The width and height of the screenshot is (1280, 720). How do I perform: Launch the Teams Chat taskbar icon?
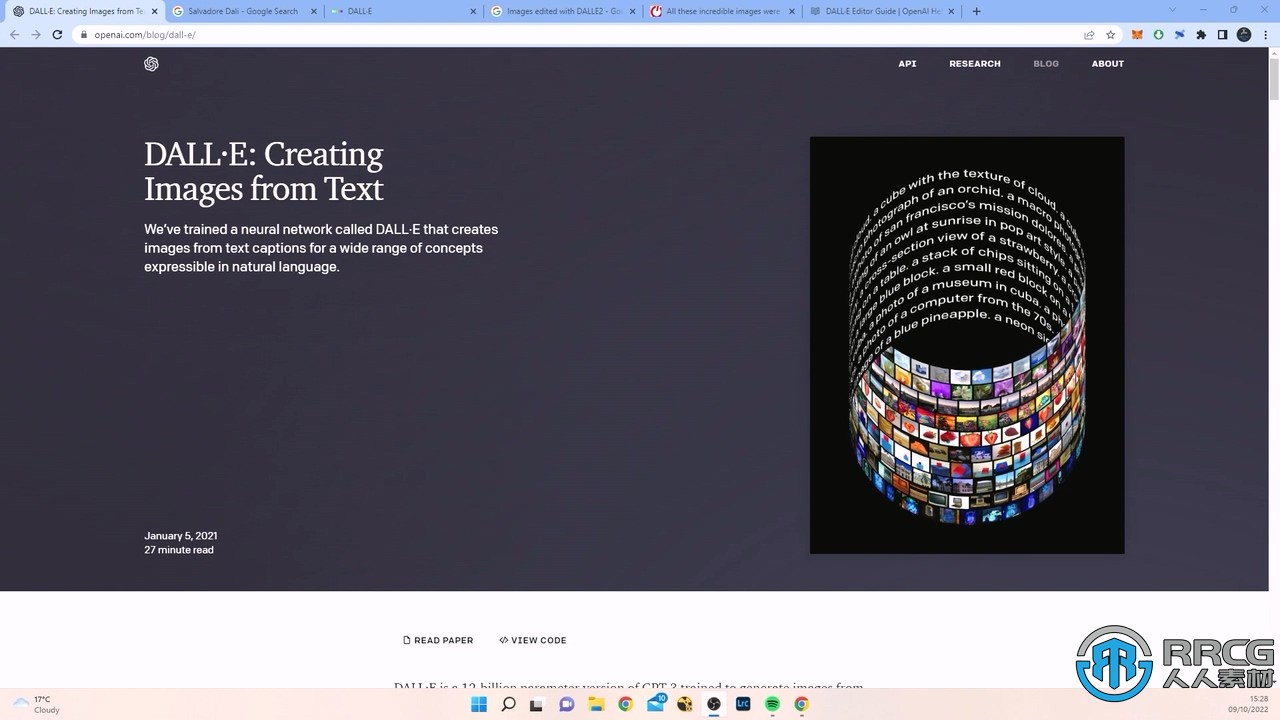pos(567,704)
